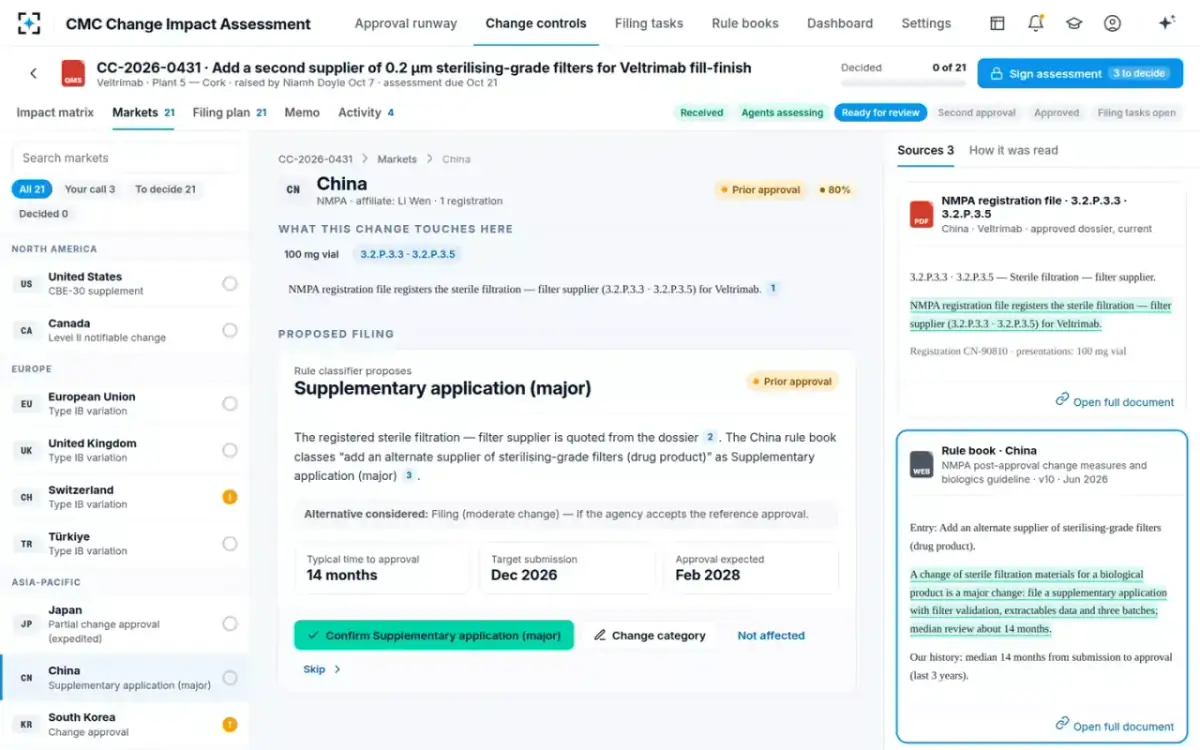Click the Decided 0 of 21 progress bar
Image resolution: width=1200 pixels, height=750 pixels.
coord(904,83)
